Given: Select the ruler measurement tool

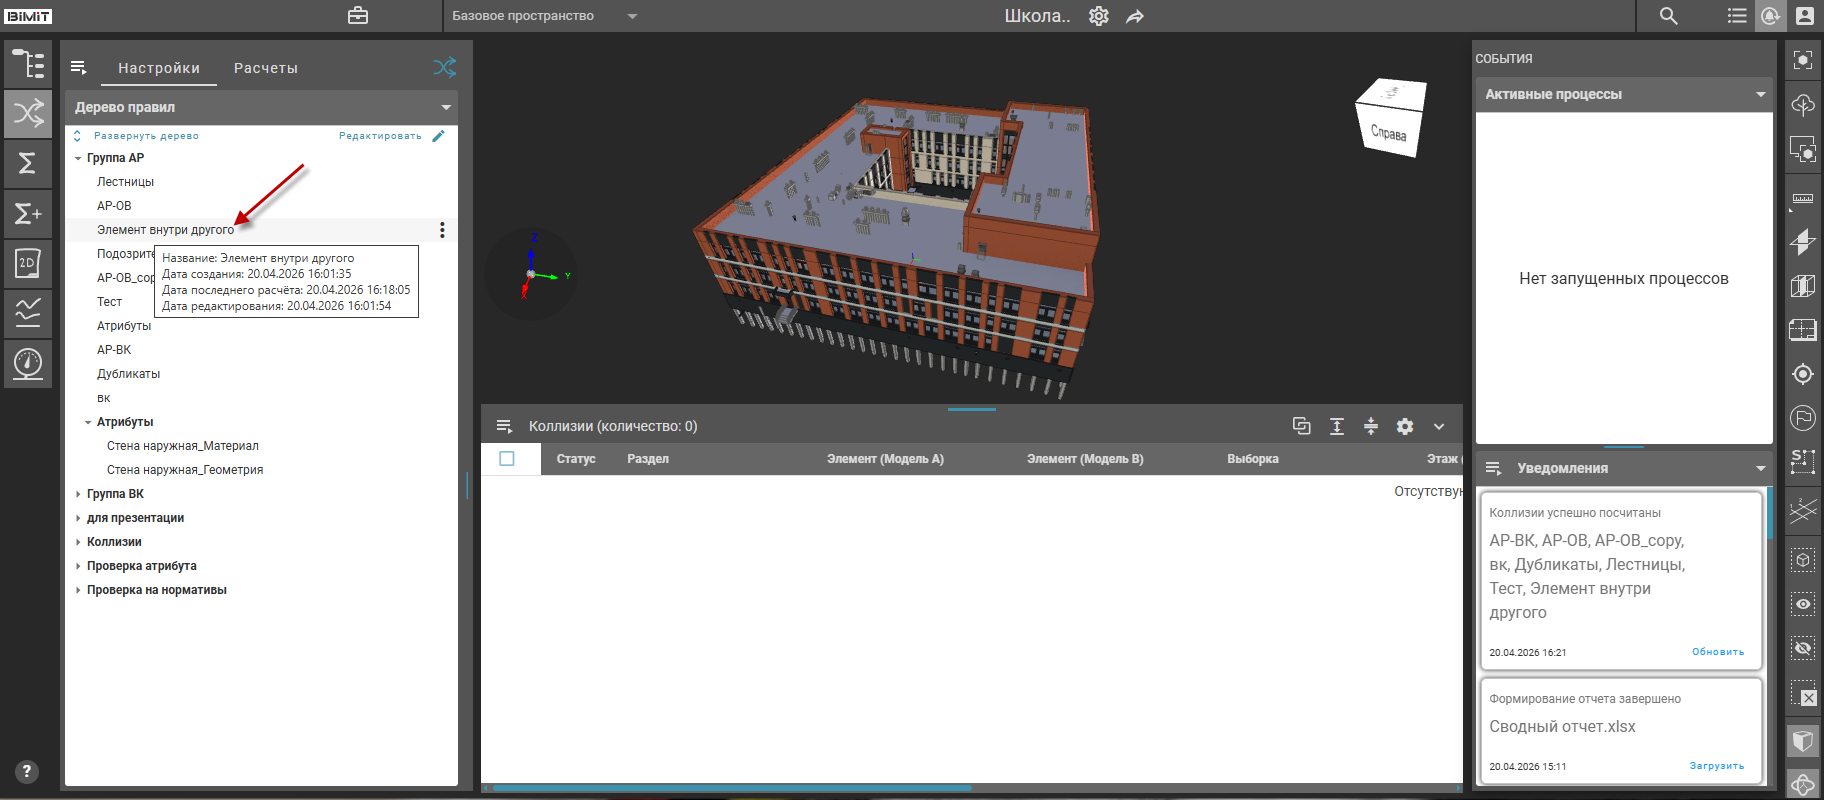Looking at the screenshot, I should pos(1803,198).
